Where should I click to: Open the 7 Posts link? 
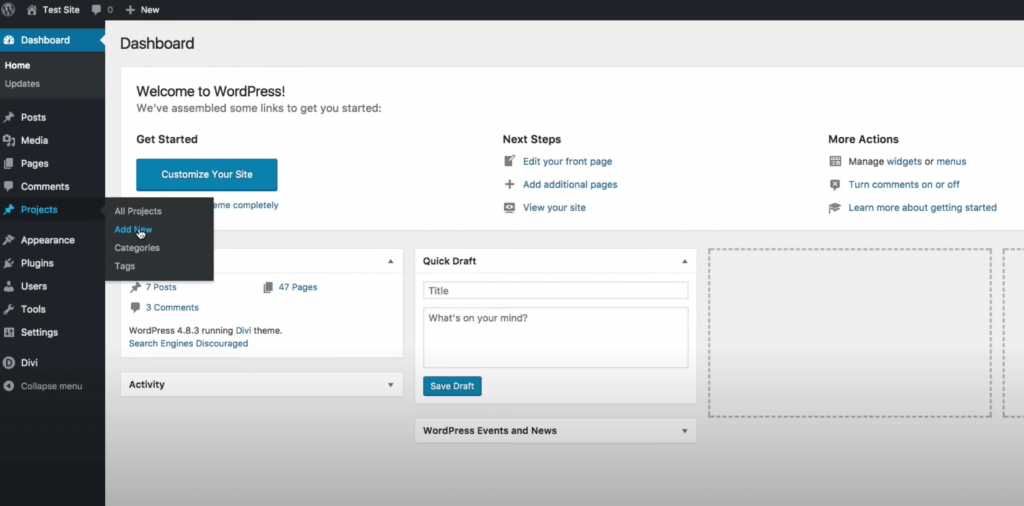(161, 287)
